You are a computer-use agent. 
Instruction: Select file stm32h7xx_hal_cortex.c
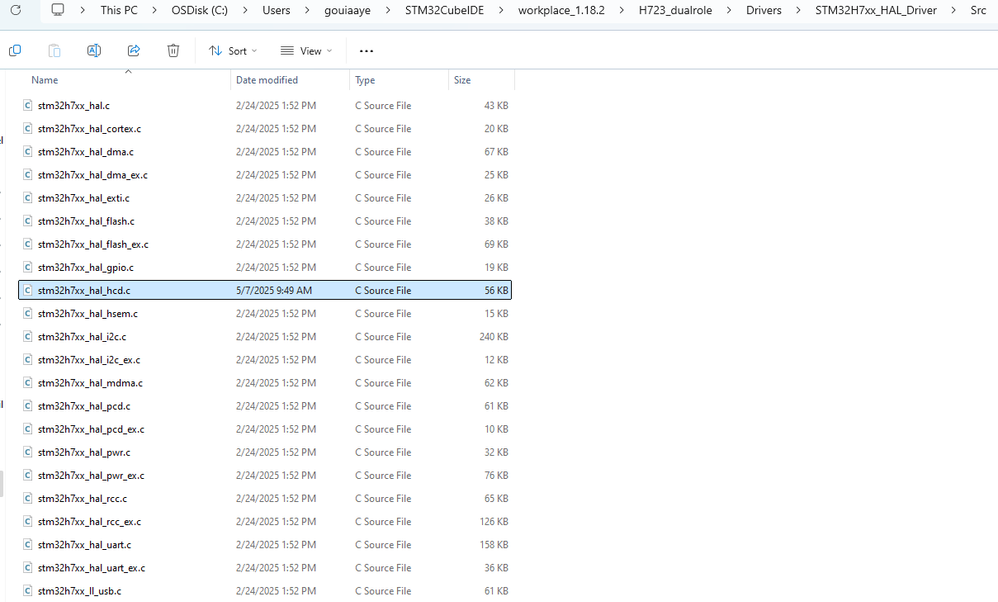(265, 129)
